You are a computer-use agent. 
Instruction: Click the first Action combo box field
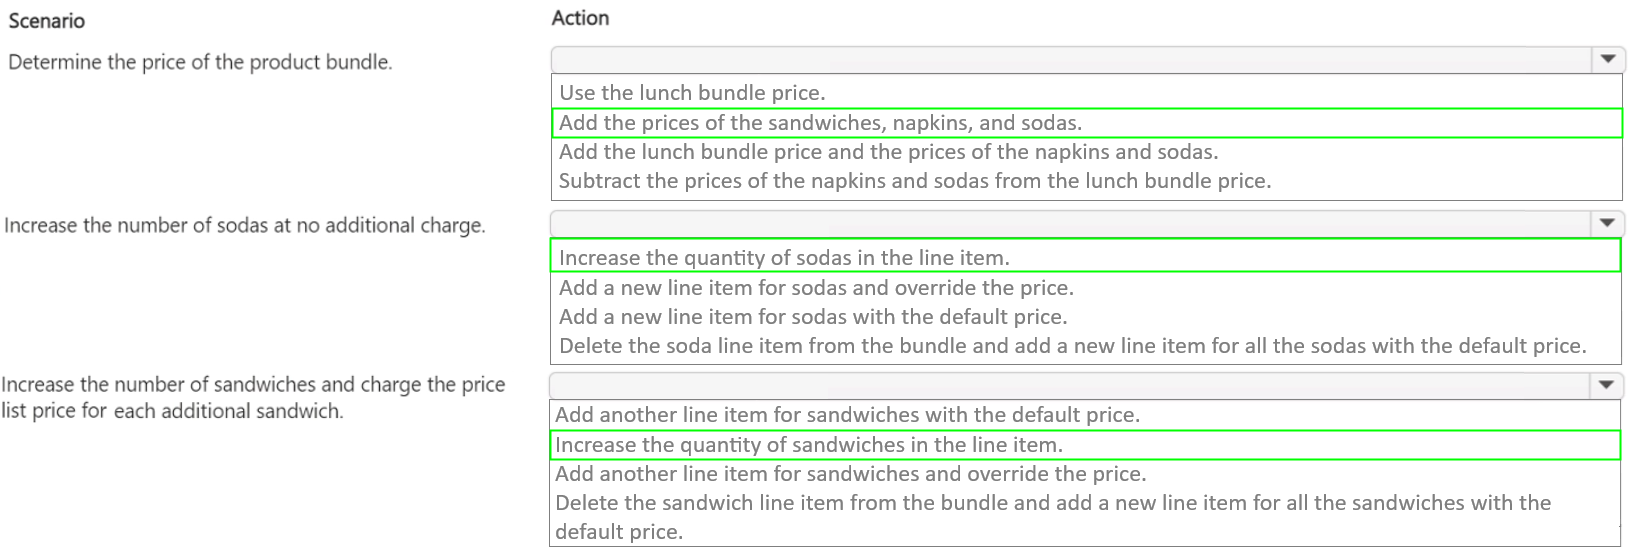(1070, 59)
